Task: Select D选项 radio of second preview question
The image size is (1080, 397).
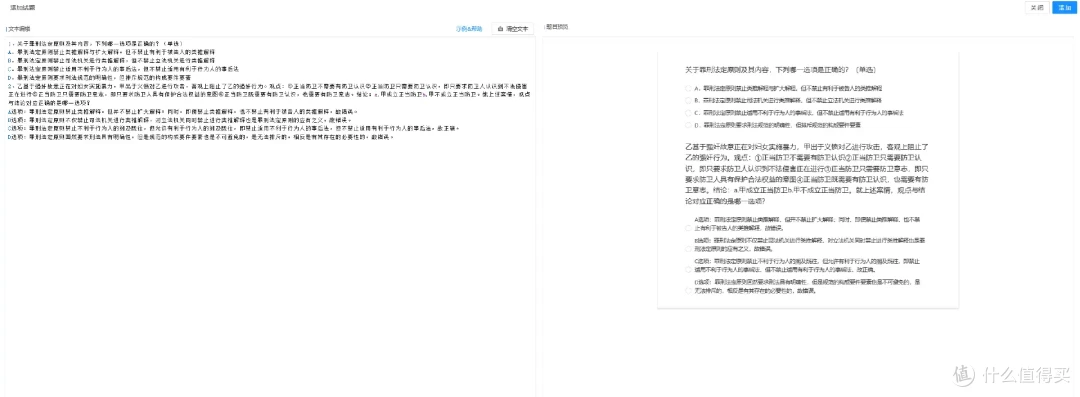Action: coord(688,291)
